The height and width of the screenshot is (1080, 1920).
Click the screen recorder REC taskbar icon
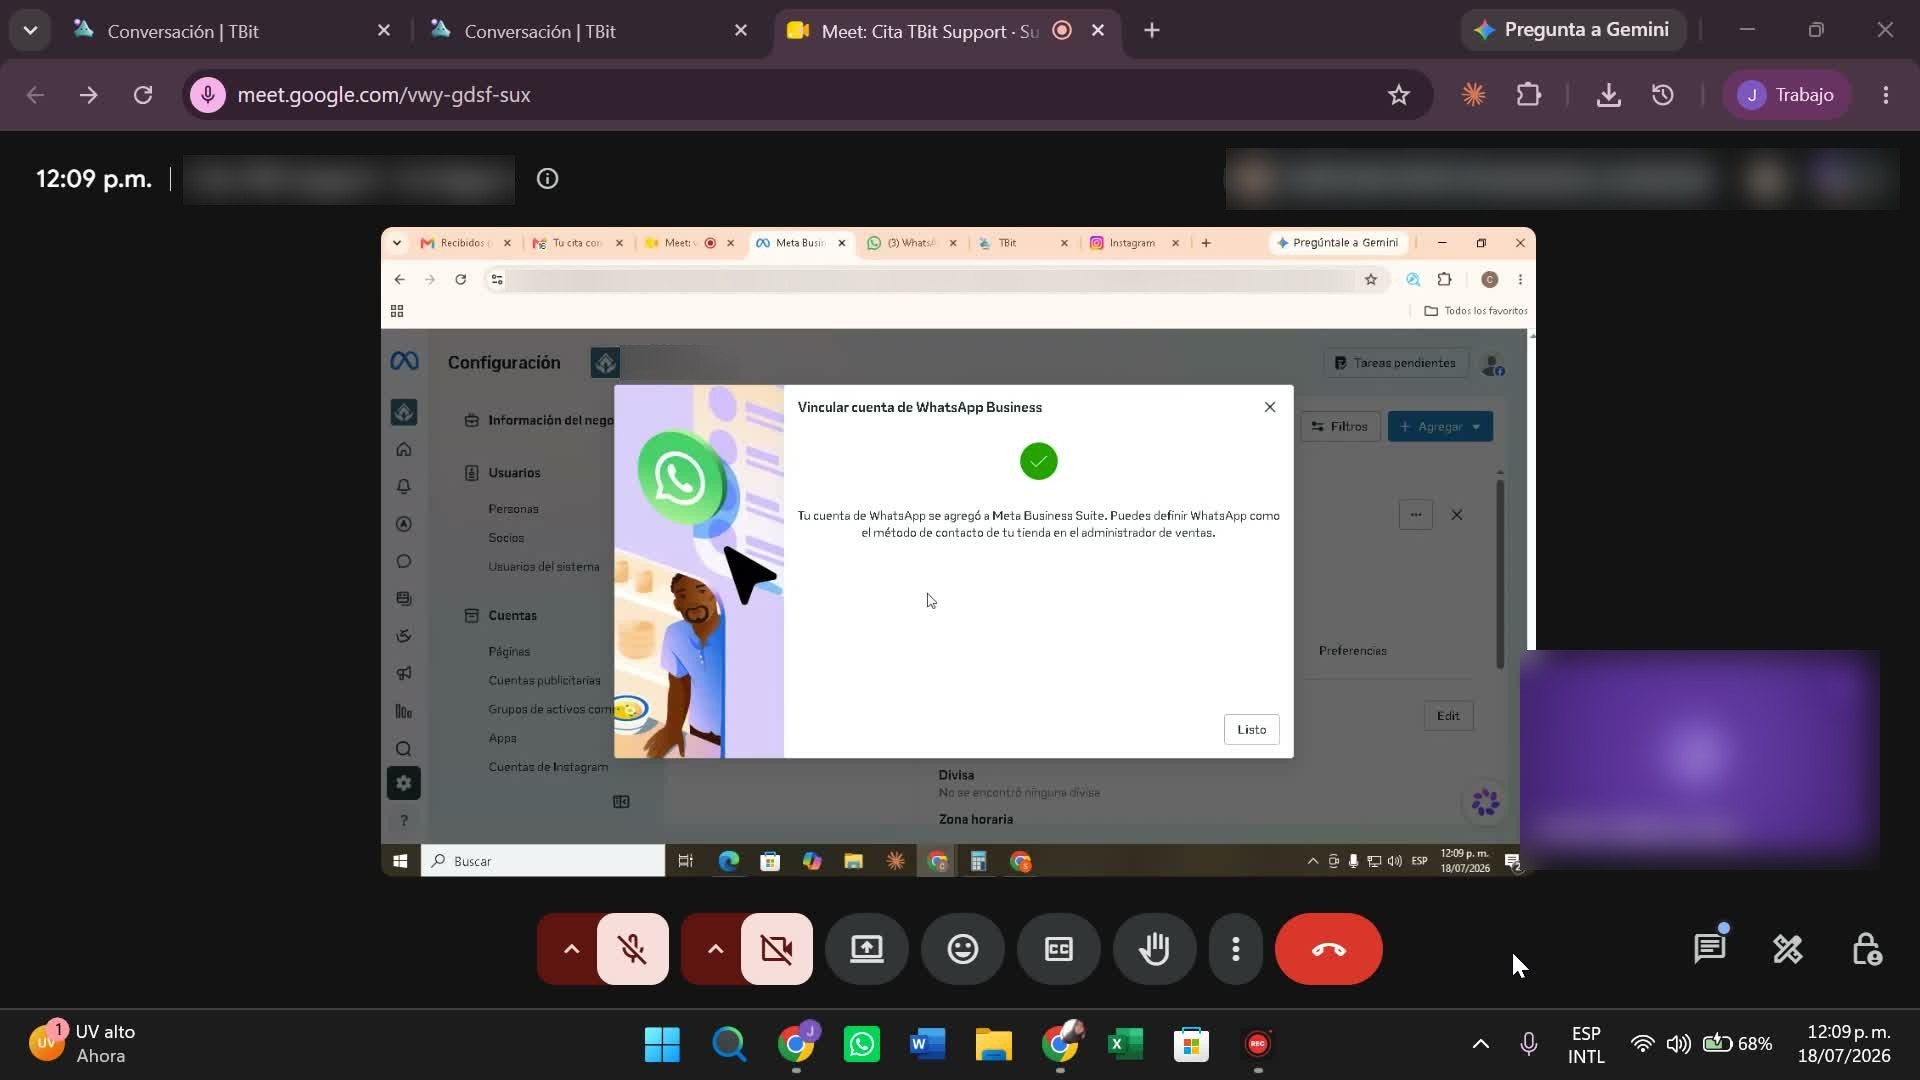click(1257, 1044)
